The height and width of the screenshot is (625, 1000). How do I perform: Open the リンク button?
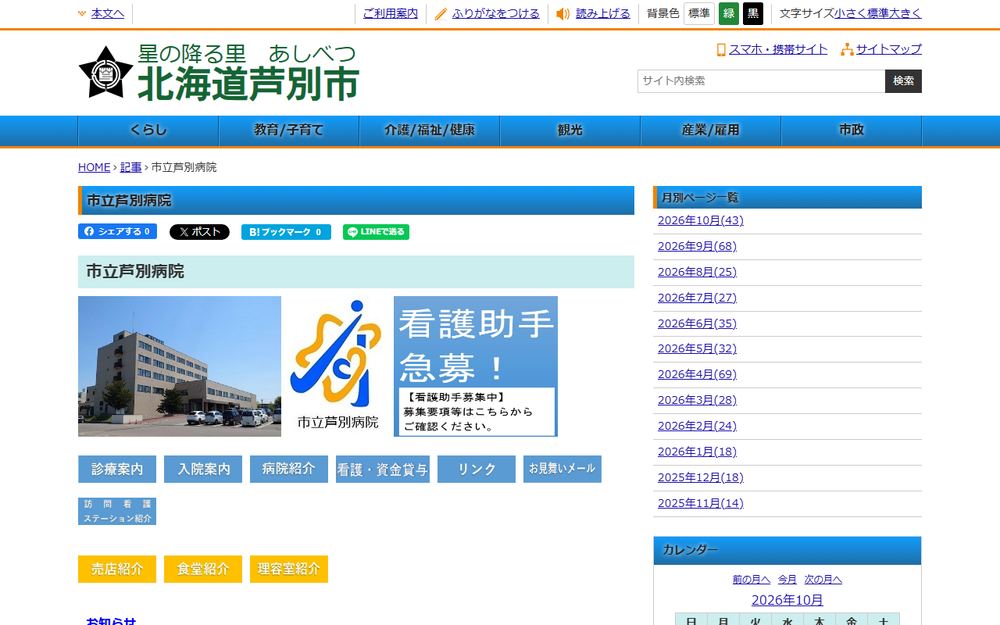pyautogui.click(x=476, y=469)
